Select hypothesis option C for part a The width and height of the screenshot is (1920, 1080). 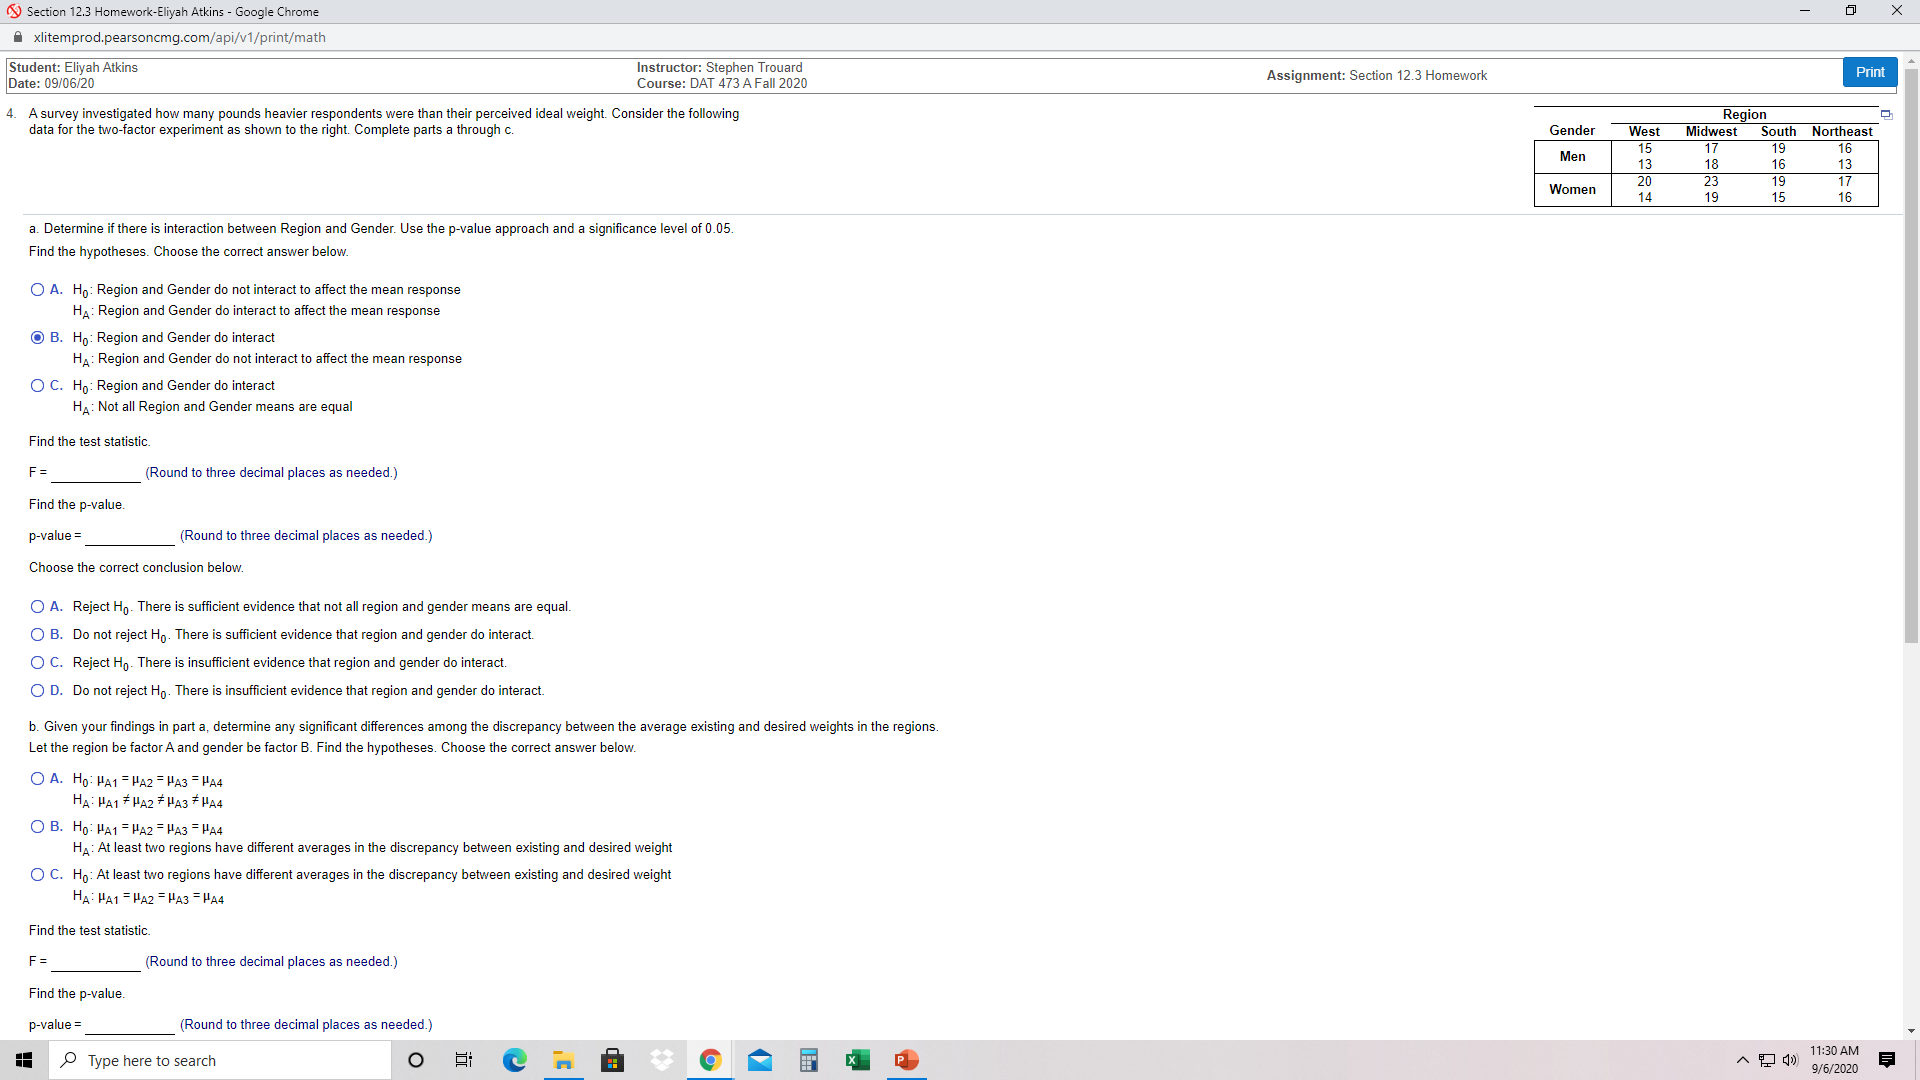coord(37,386)
